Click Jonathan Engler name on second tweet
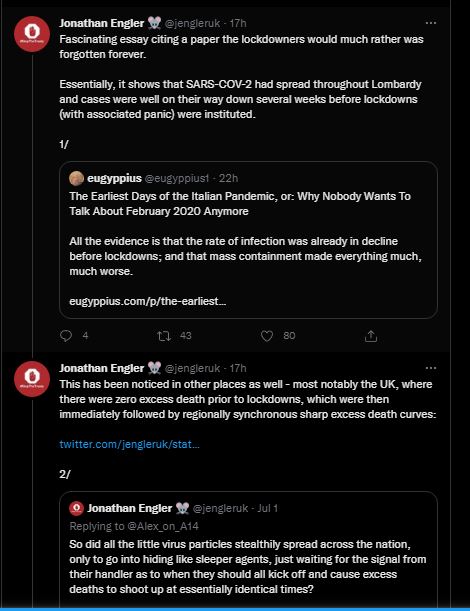The width and height of the screenshot is (470, 611). pos(102,368)
